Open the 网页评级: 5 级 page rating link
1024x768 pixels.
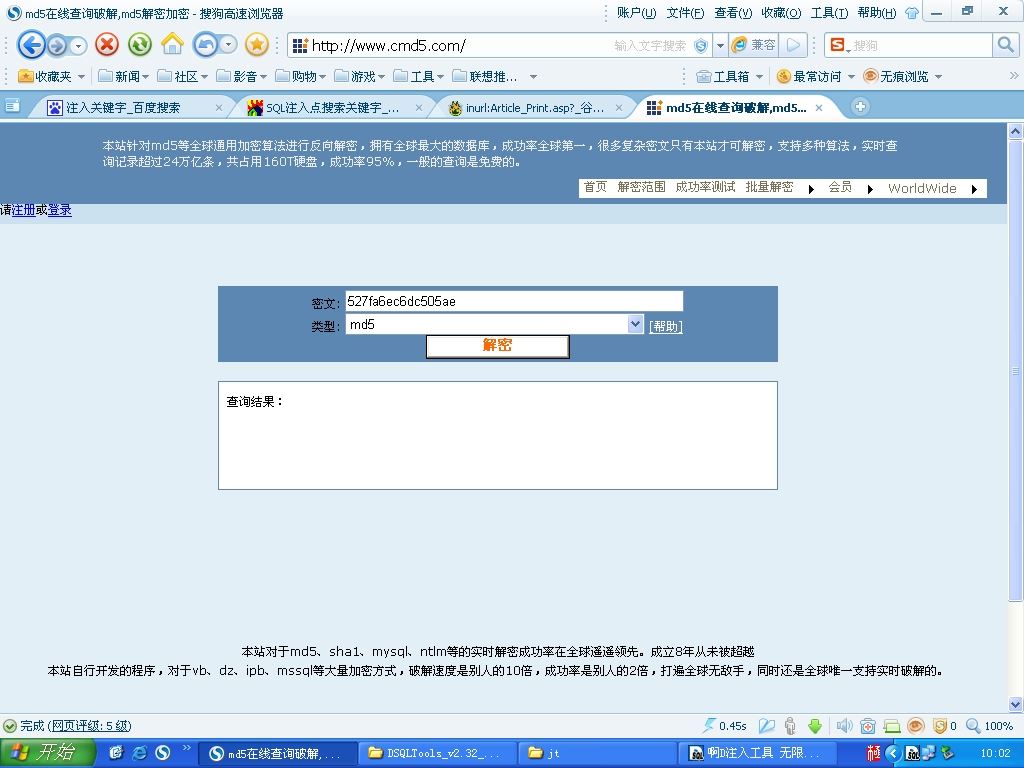click(90, 726)
